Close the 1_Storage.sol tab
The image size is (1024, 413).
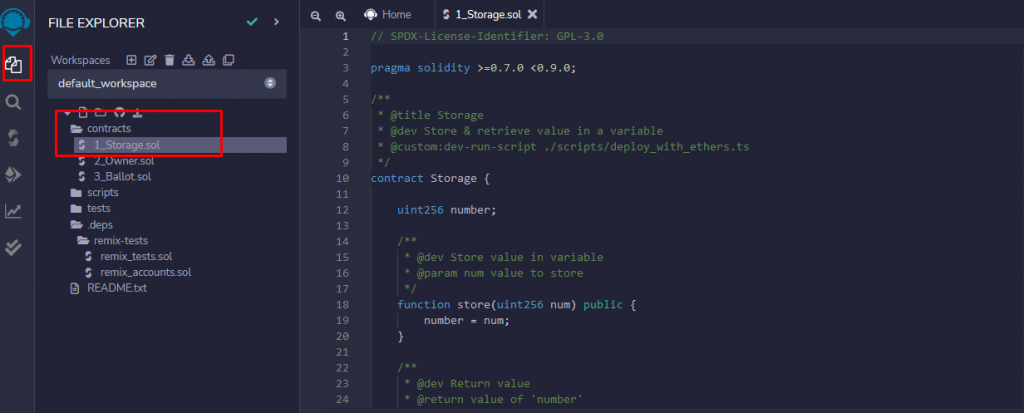(x=532, y=14)
